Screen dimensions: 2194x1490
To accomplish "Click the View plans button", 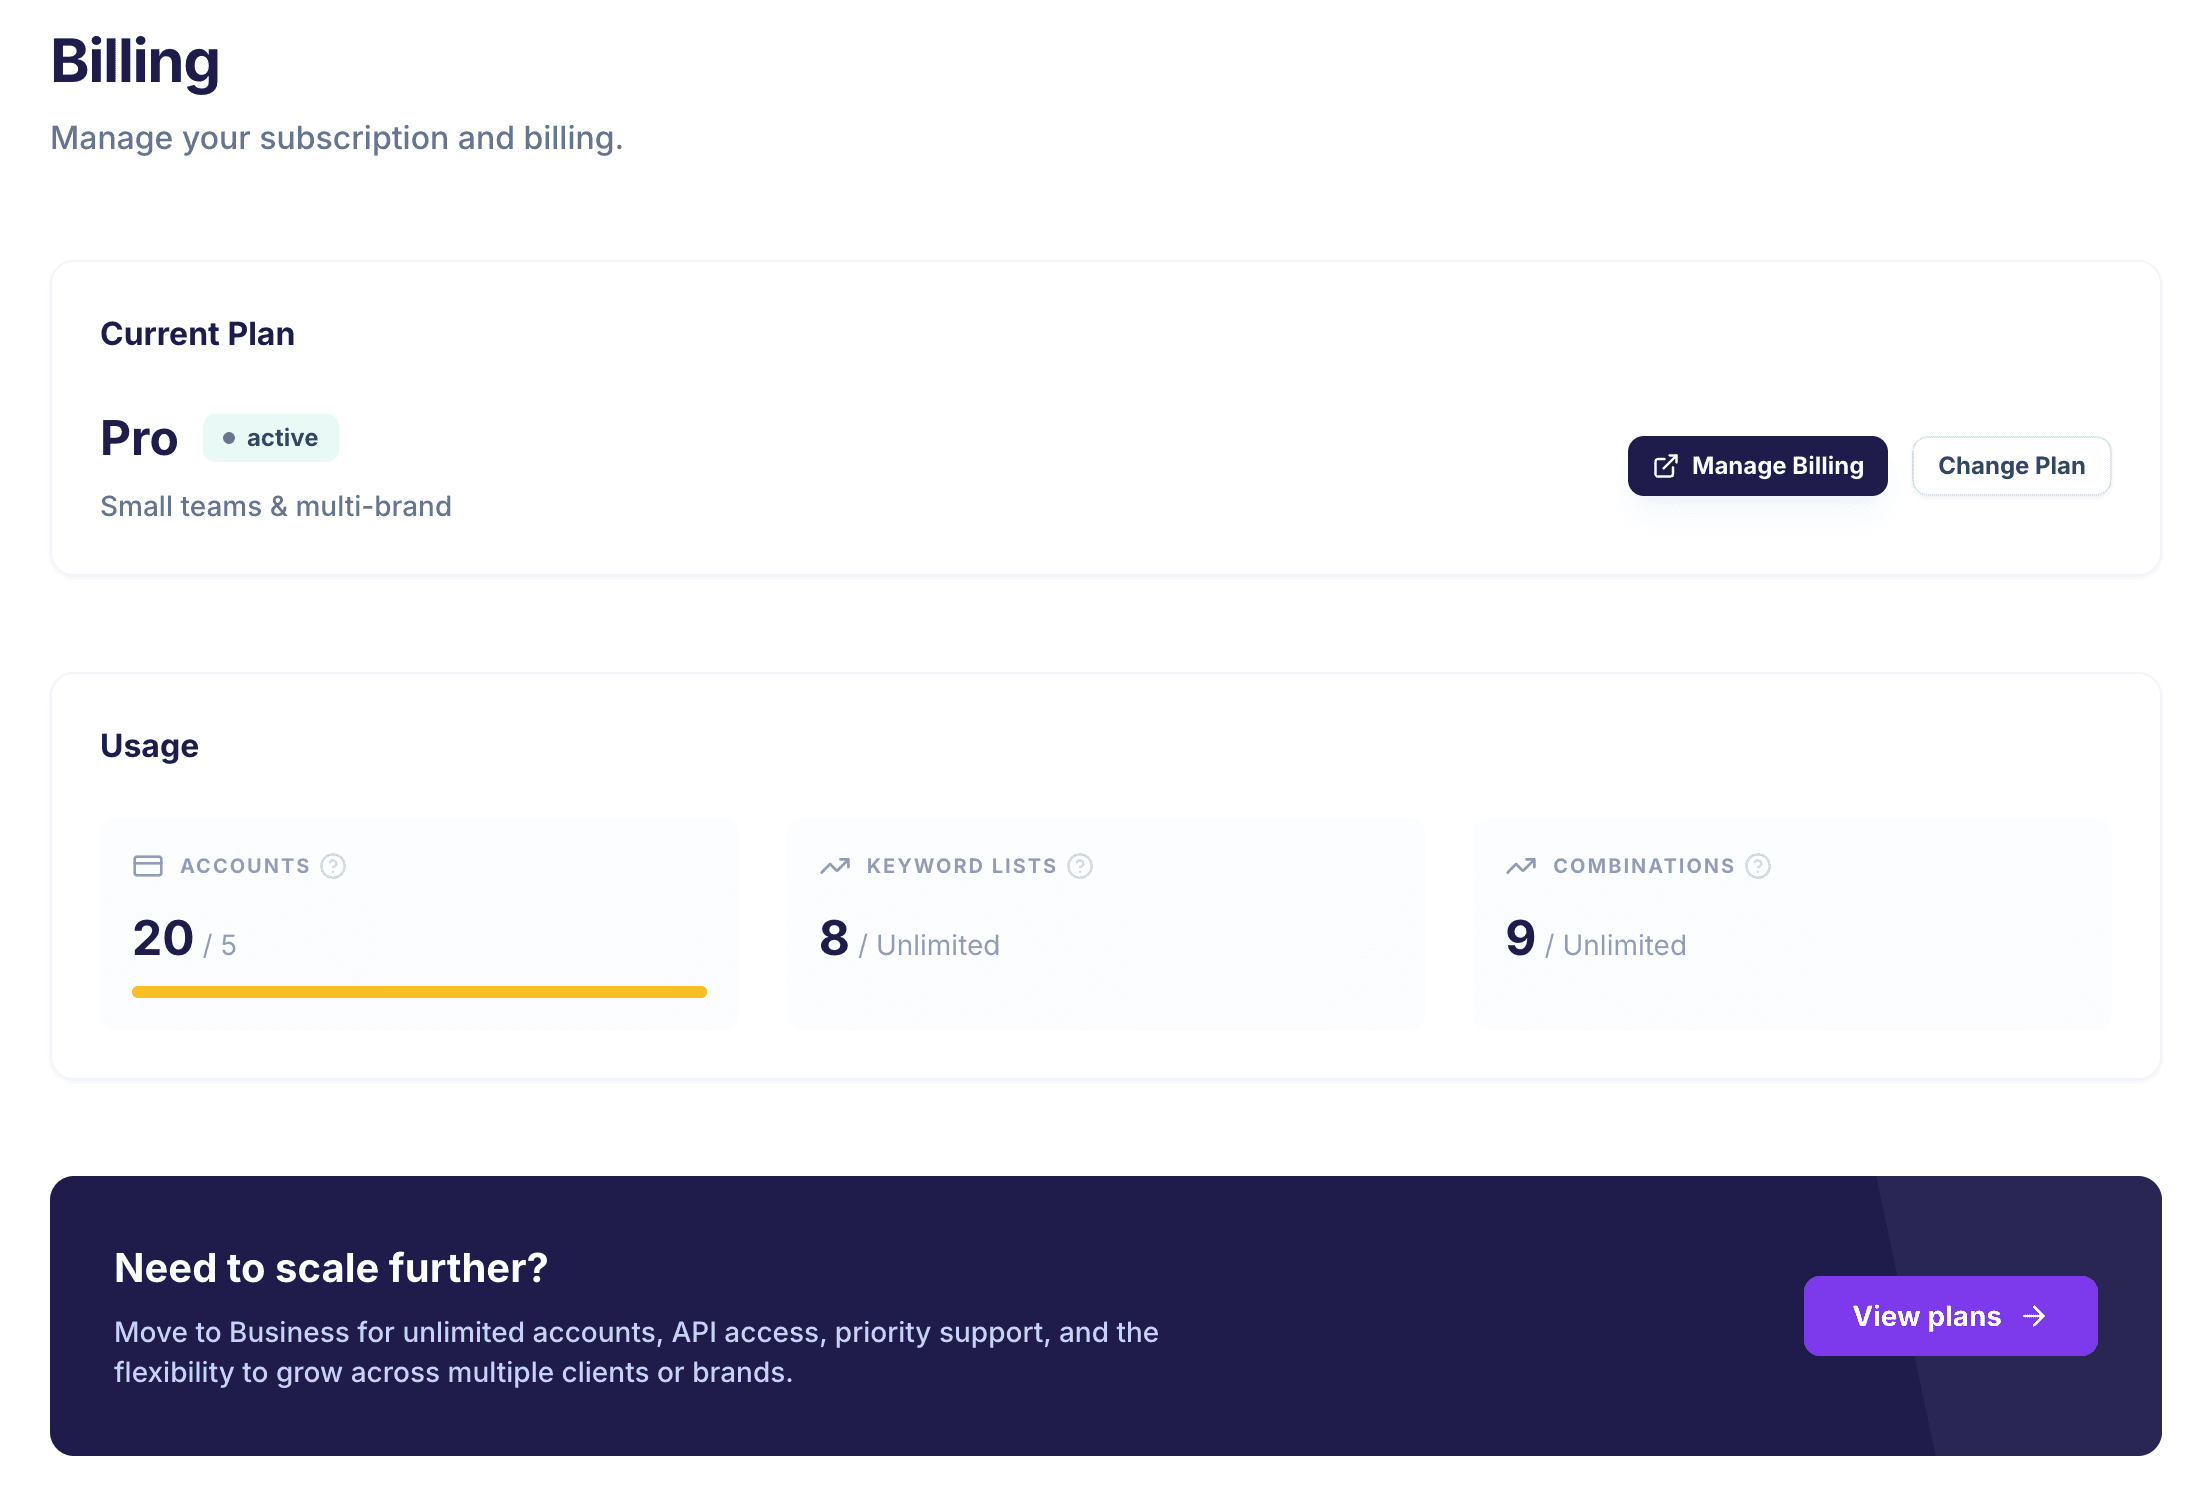I will point(1949,1316).
